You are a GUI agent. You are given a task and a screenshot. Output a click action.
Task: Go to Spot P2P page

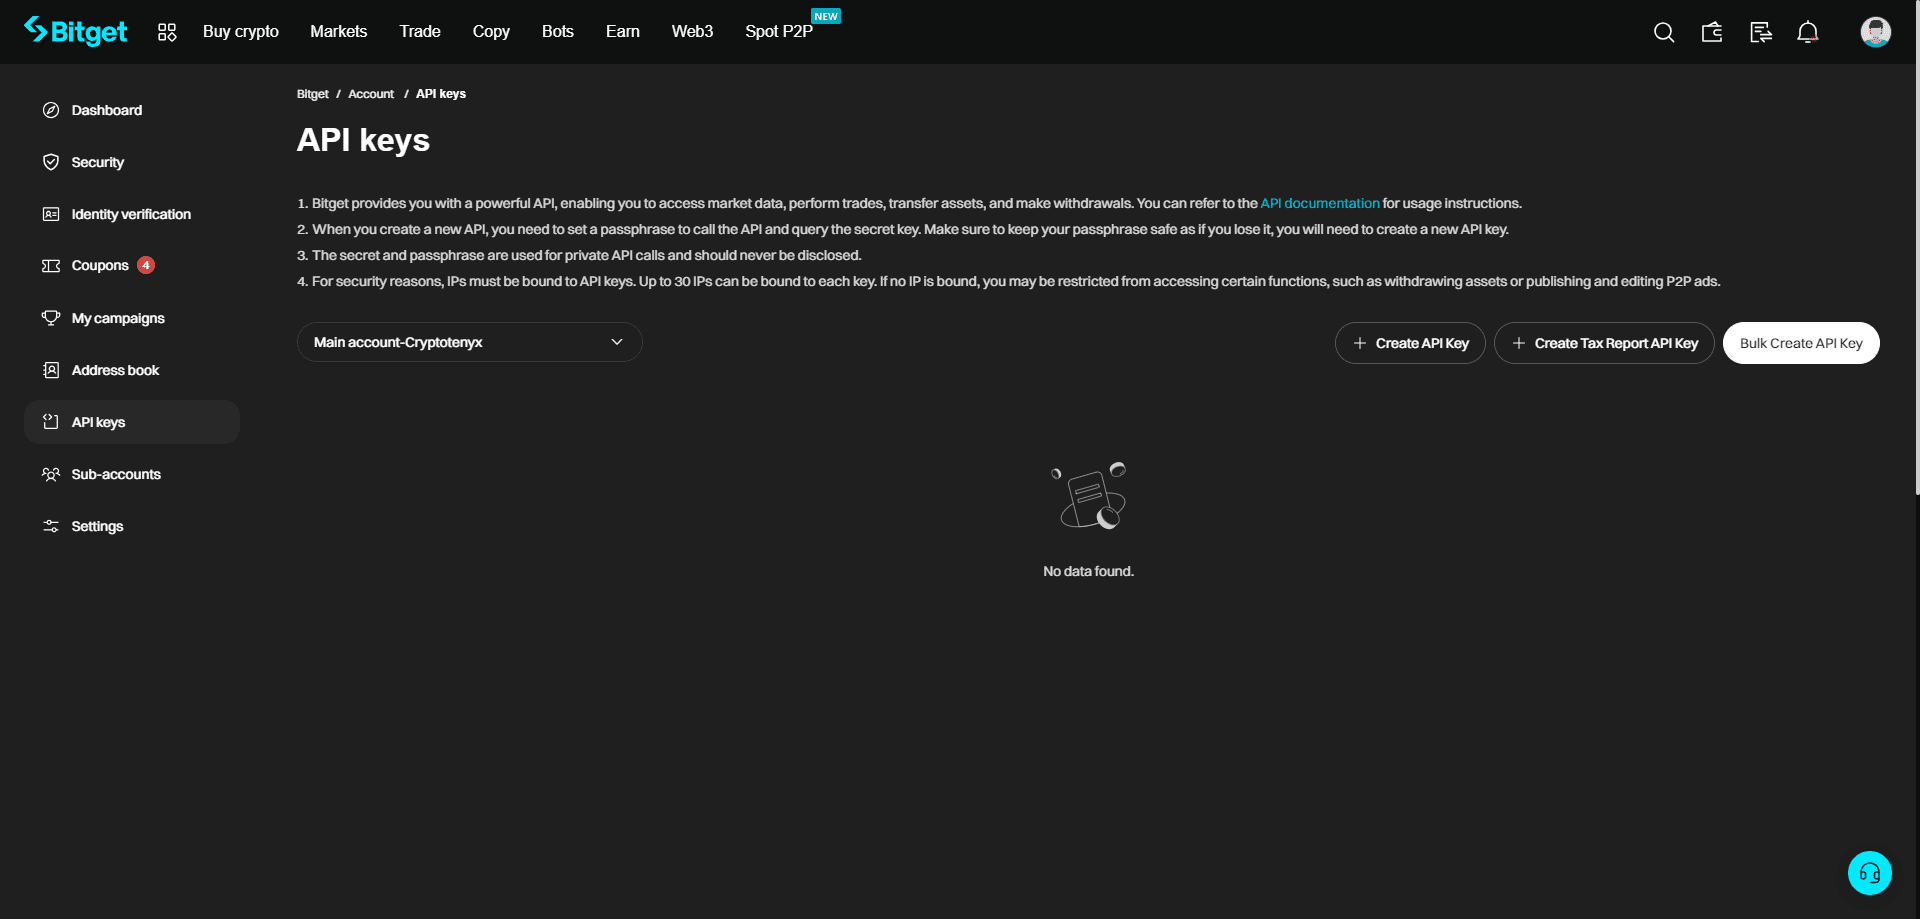[x=779, y=32]
